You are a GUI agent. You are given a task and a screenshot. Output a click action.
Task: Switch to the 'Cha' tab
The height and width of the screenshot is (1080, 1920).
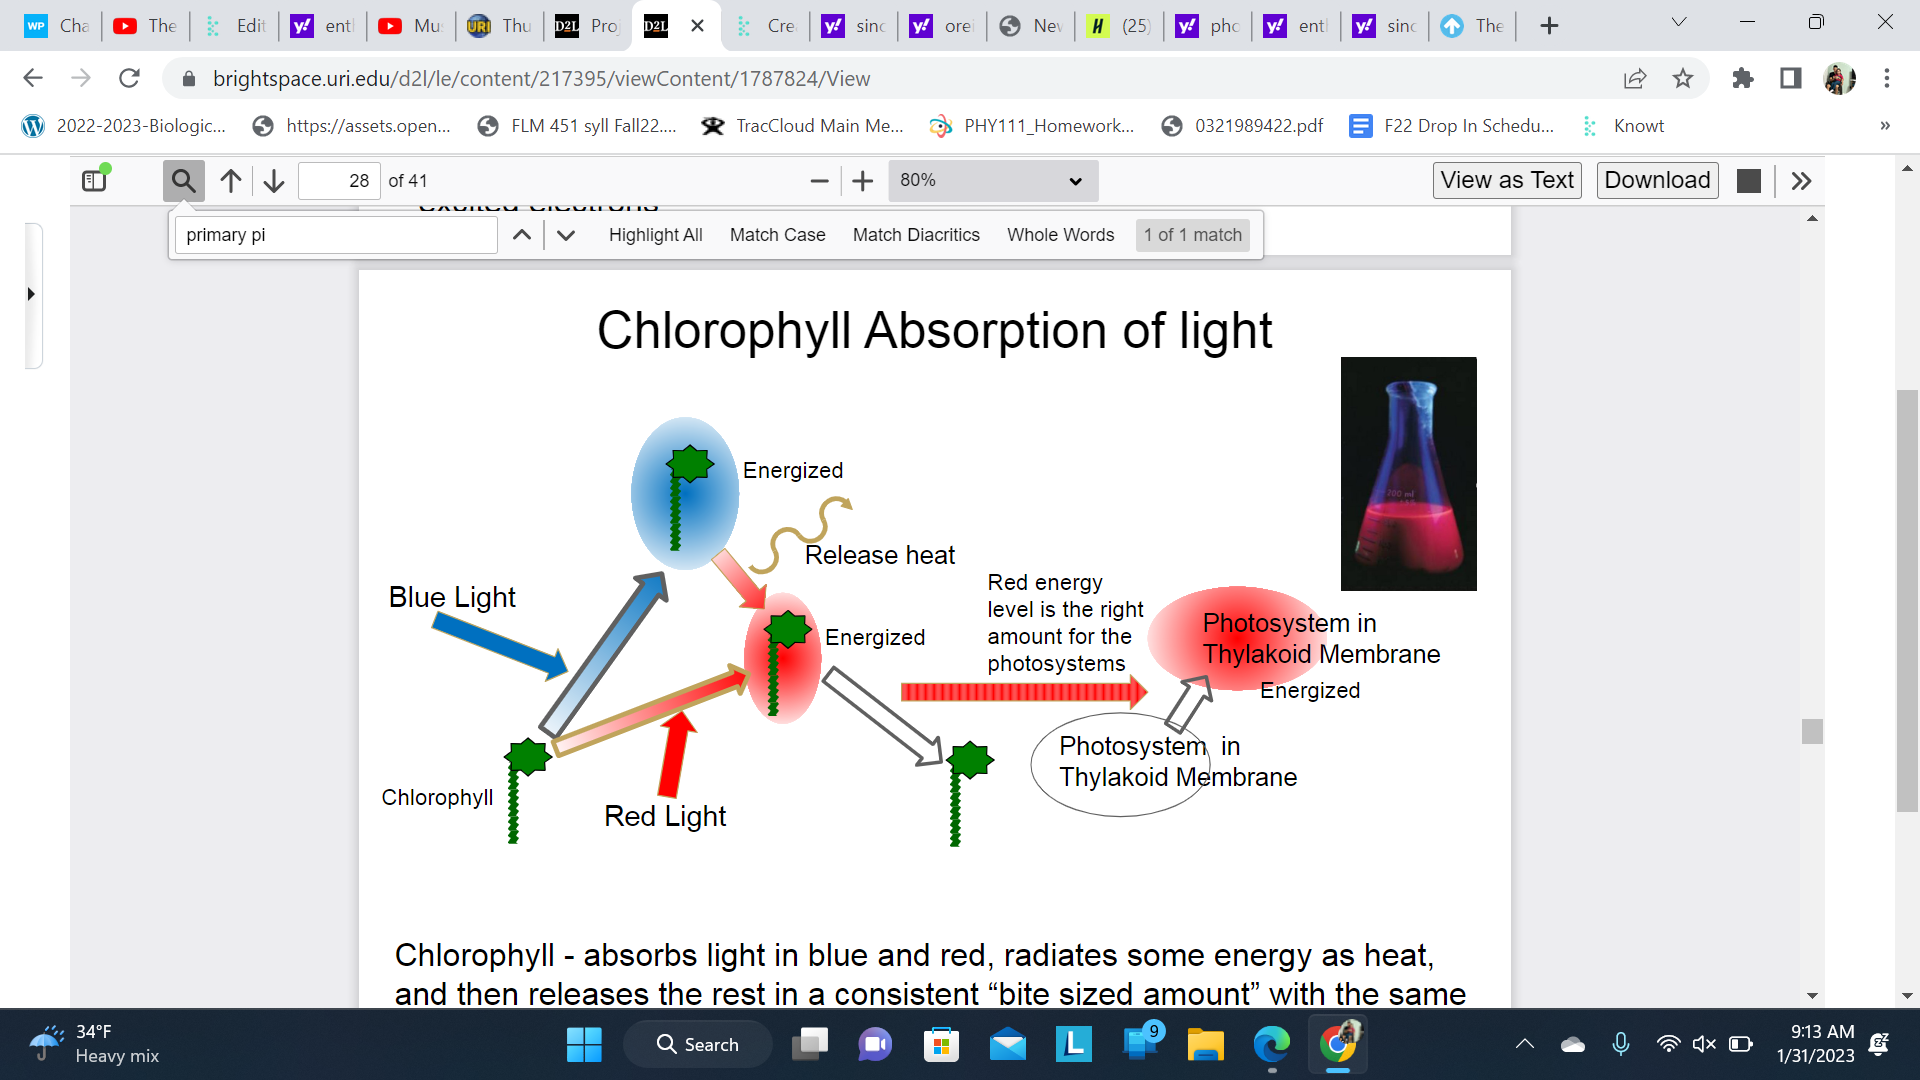tap(57, 26)
